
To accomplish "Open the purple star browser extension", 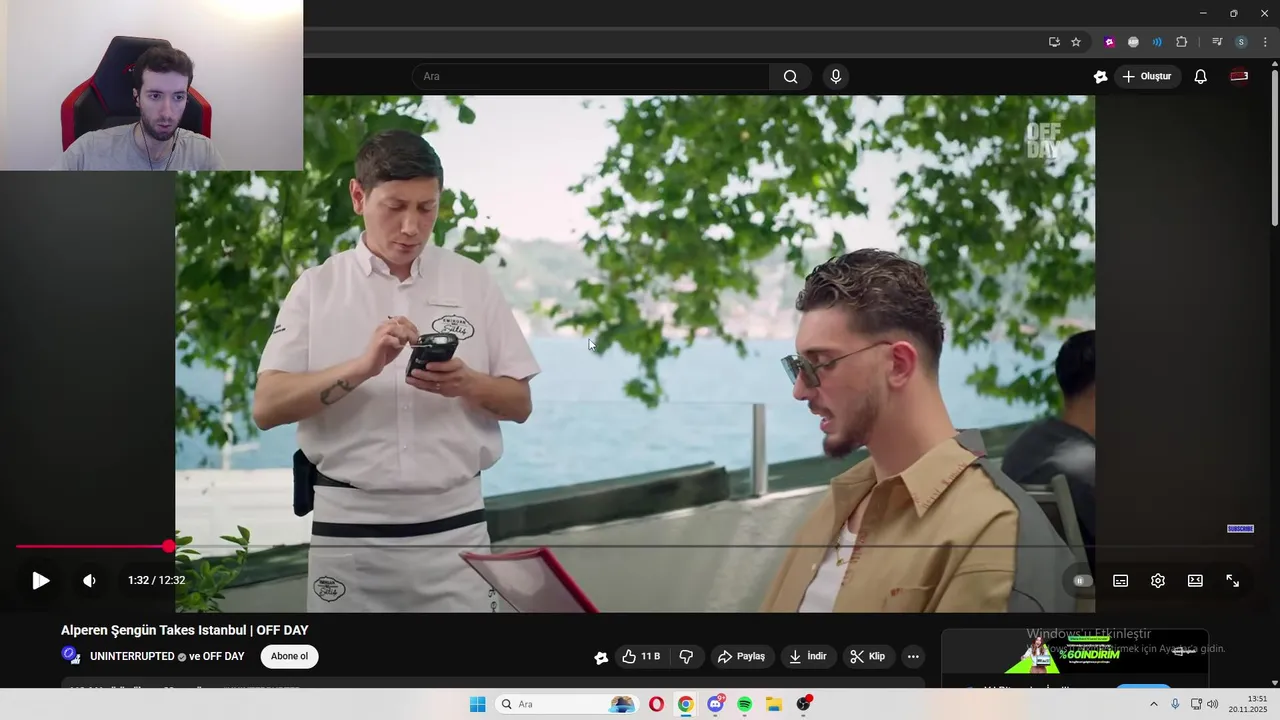I will point(1109,42).
